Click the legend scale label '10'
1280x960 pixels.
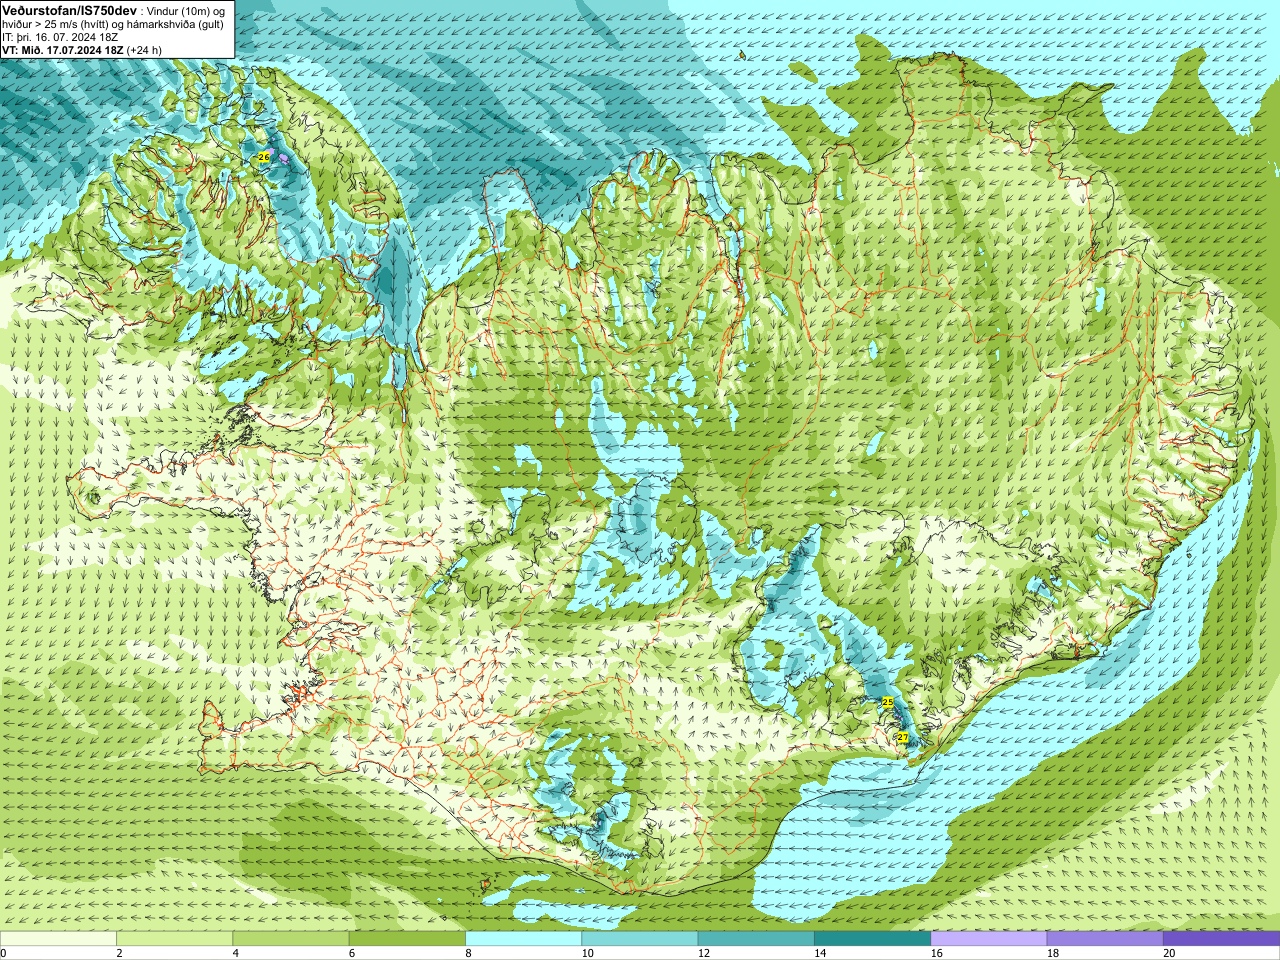point(587,953)
